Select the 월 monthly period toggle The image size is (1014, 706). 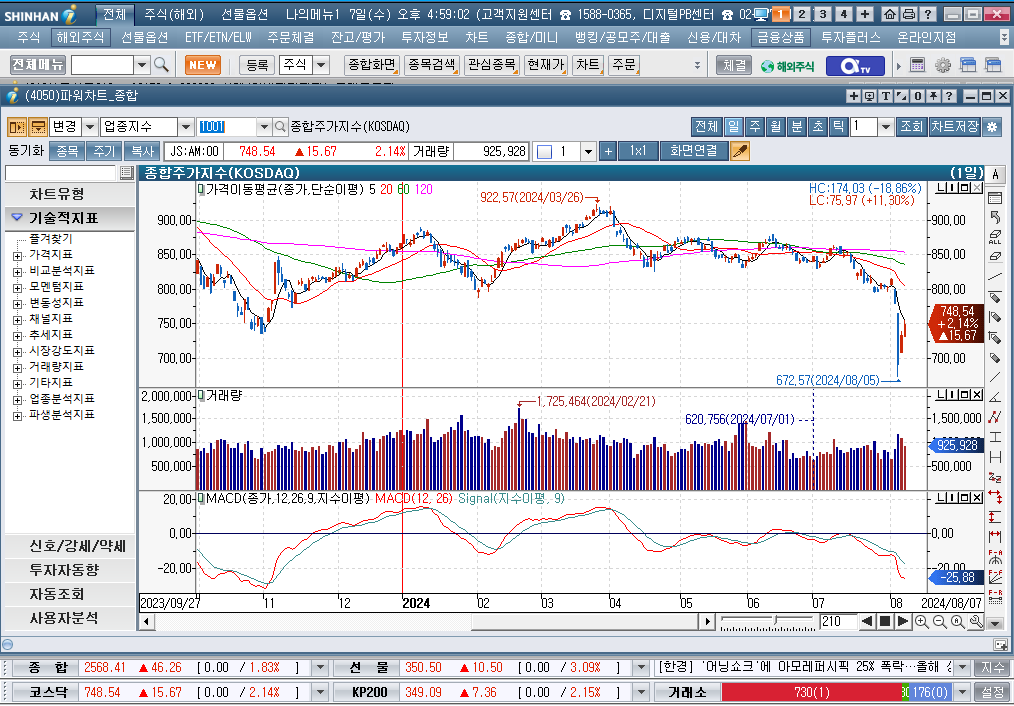click(x=775, y=127)
